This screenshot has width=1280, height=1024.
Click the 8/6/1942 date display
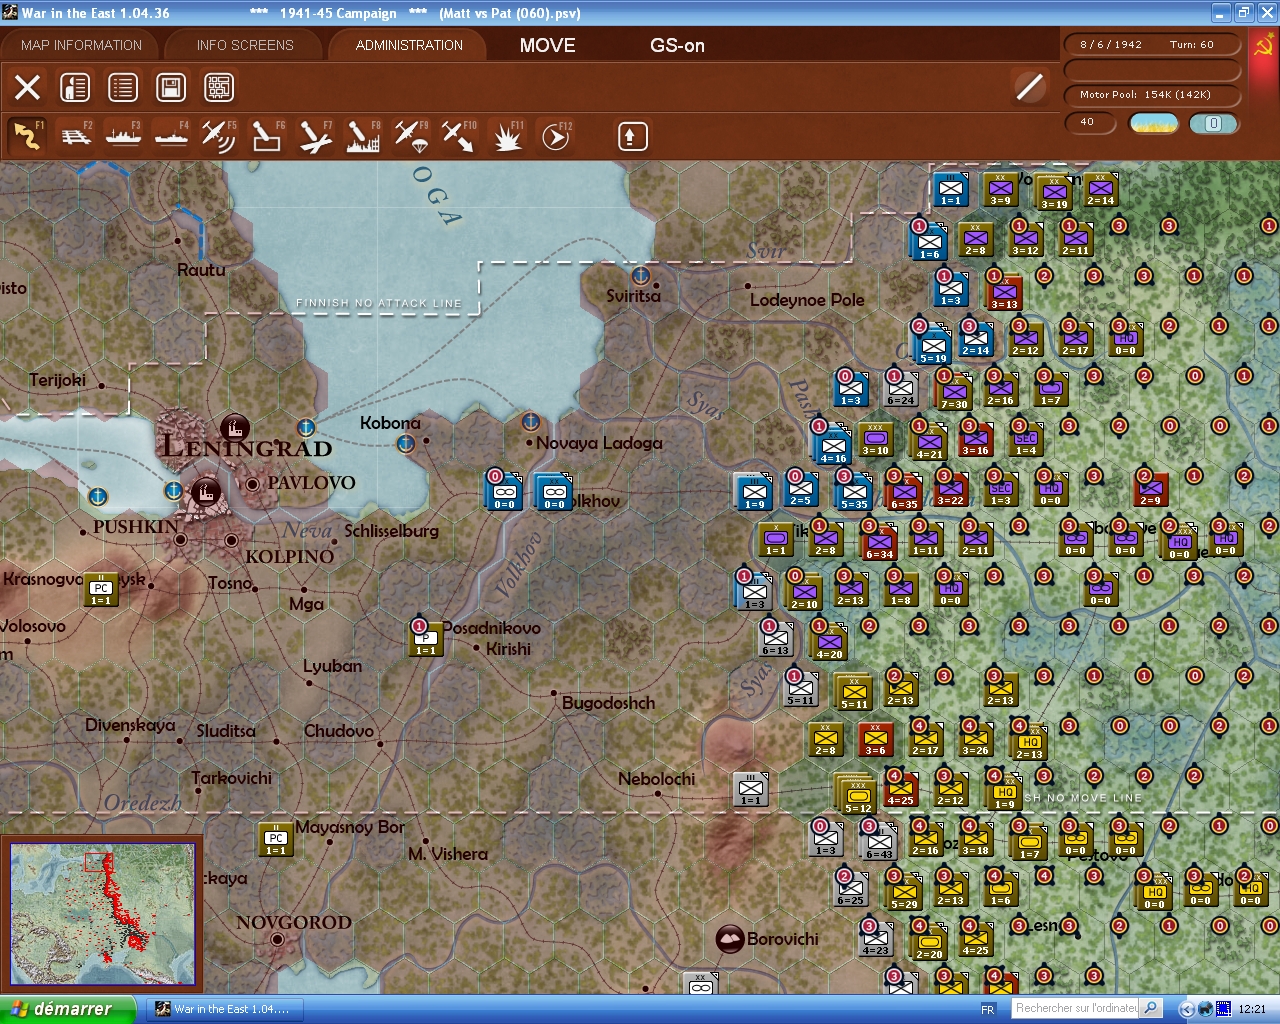(x=1111, y=45)
